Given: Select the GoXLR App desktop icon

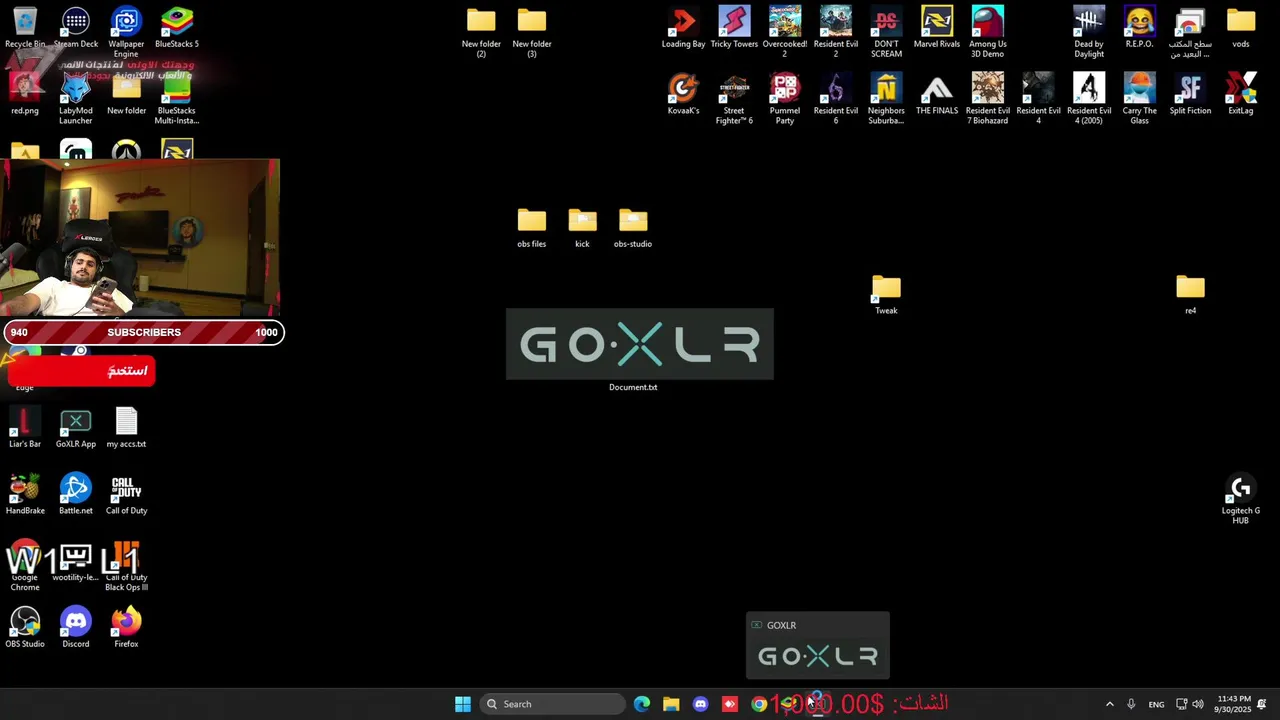Looking at the screenshot, I should [x=76, y=428].
